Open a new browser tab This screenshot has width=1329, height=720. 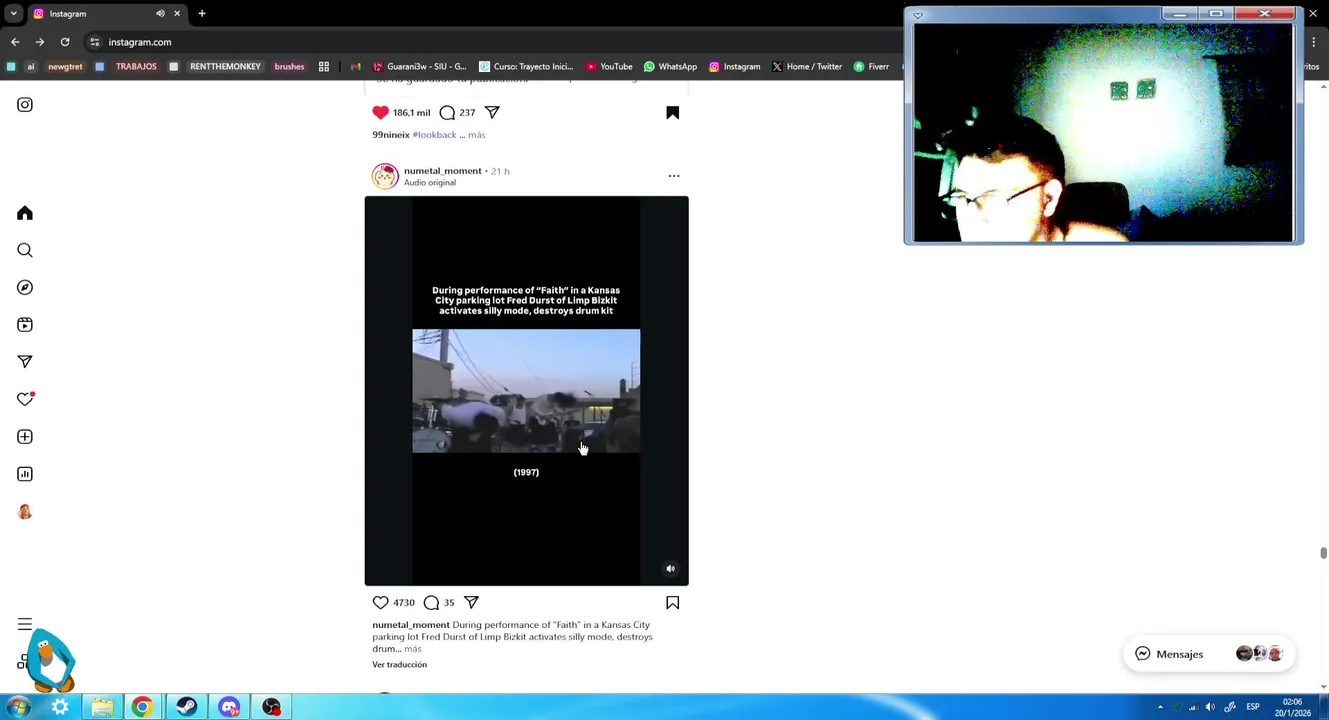[202, 14]
